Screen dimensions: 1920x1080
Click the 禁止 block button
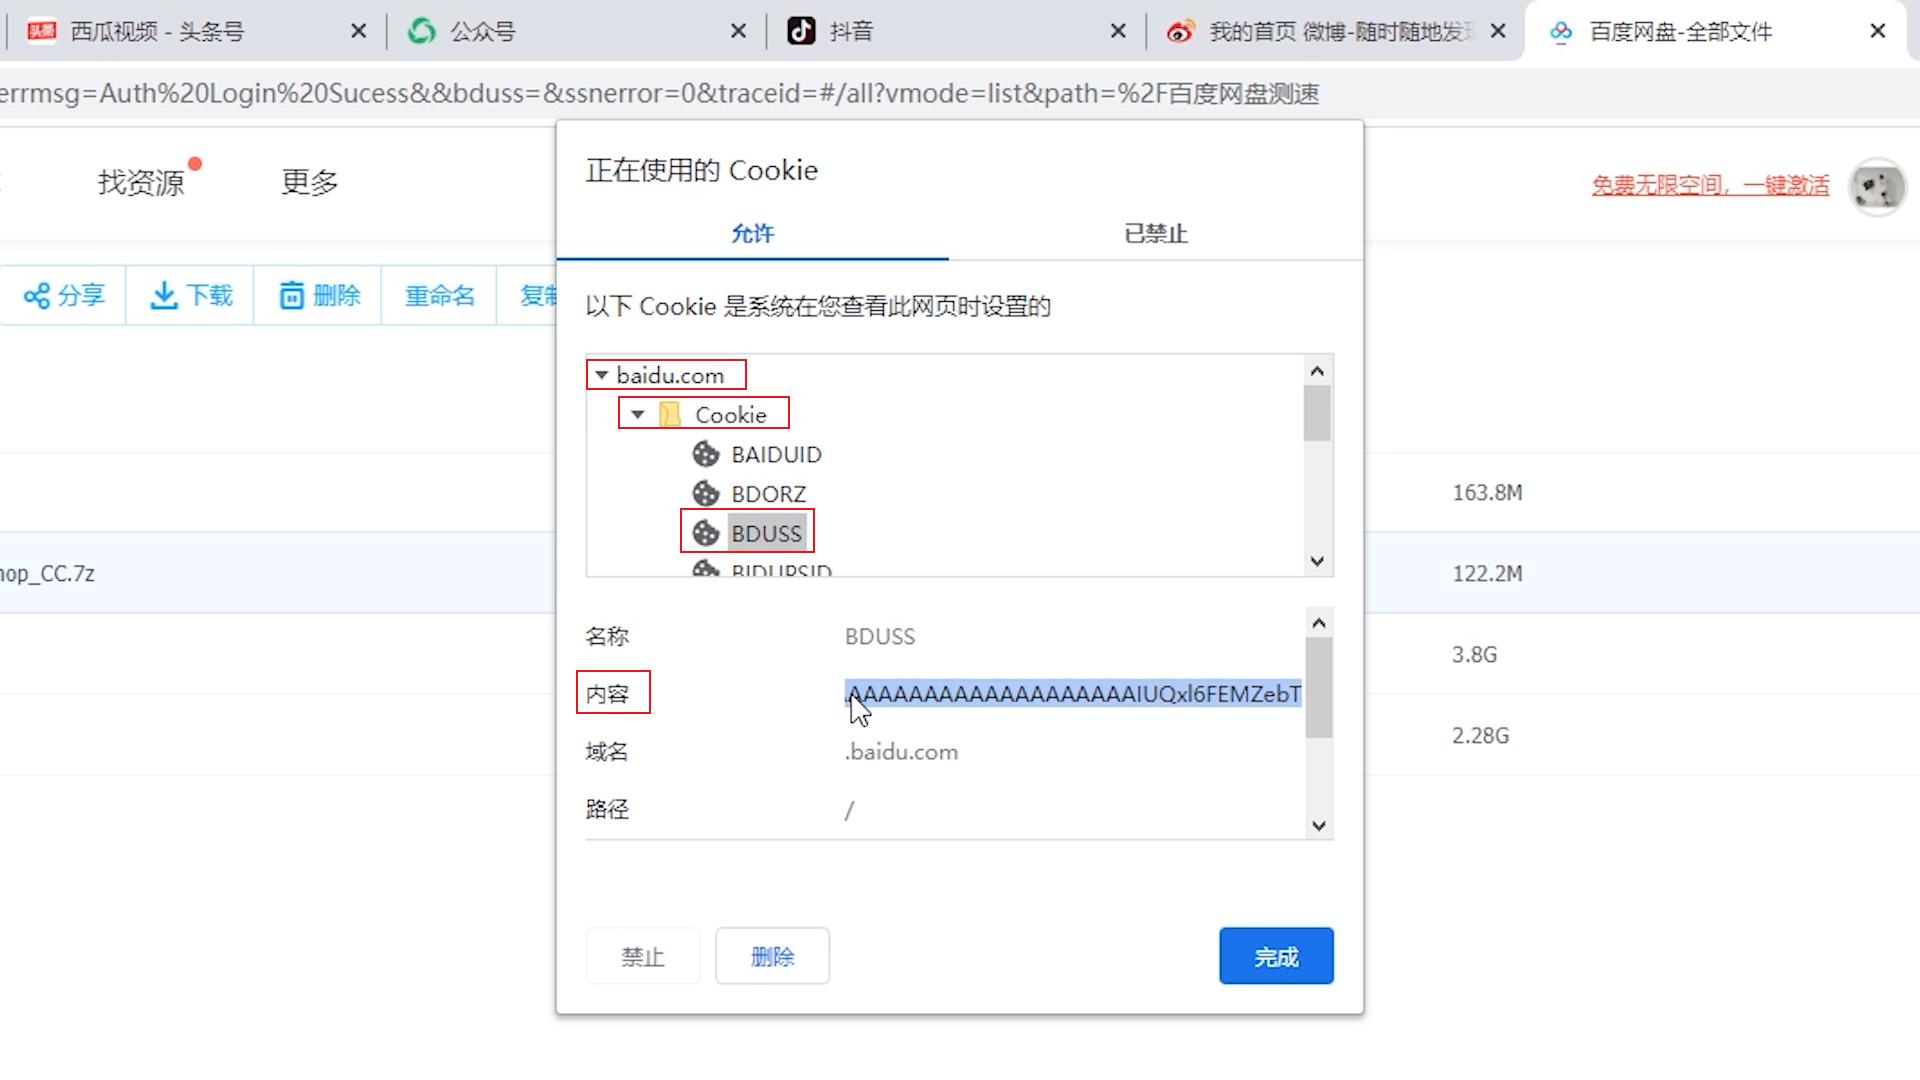[642, 956]
